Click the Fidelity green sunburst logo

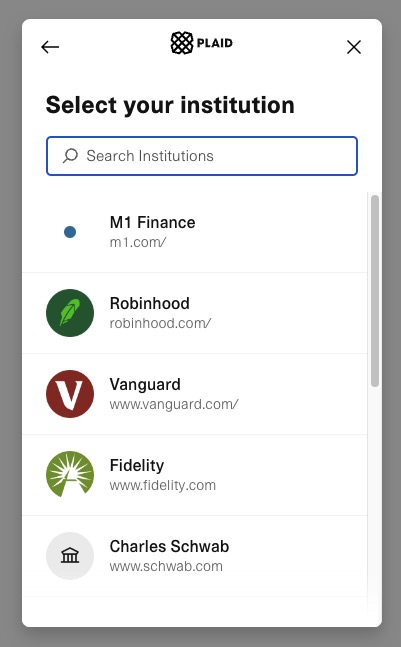tap(70, 475)
